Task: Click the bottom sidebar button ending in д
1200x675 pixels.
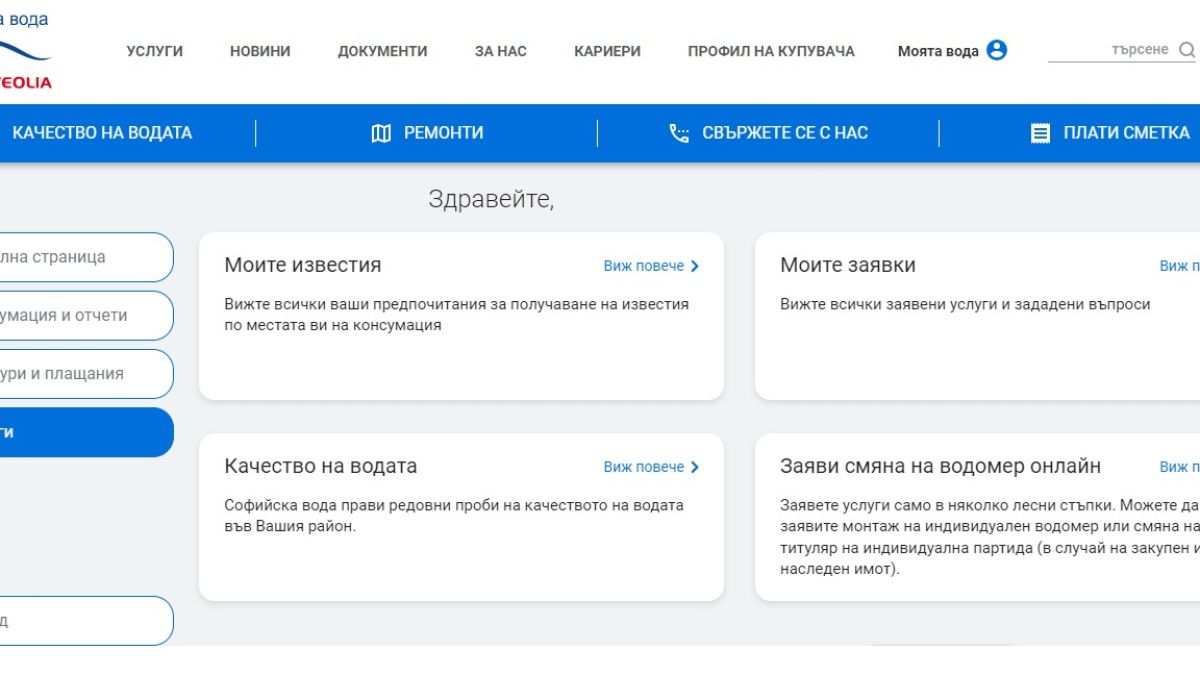Action: tap(86, 621)
